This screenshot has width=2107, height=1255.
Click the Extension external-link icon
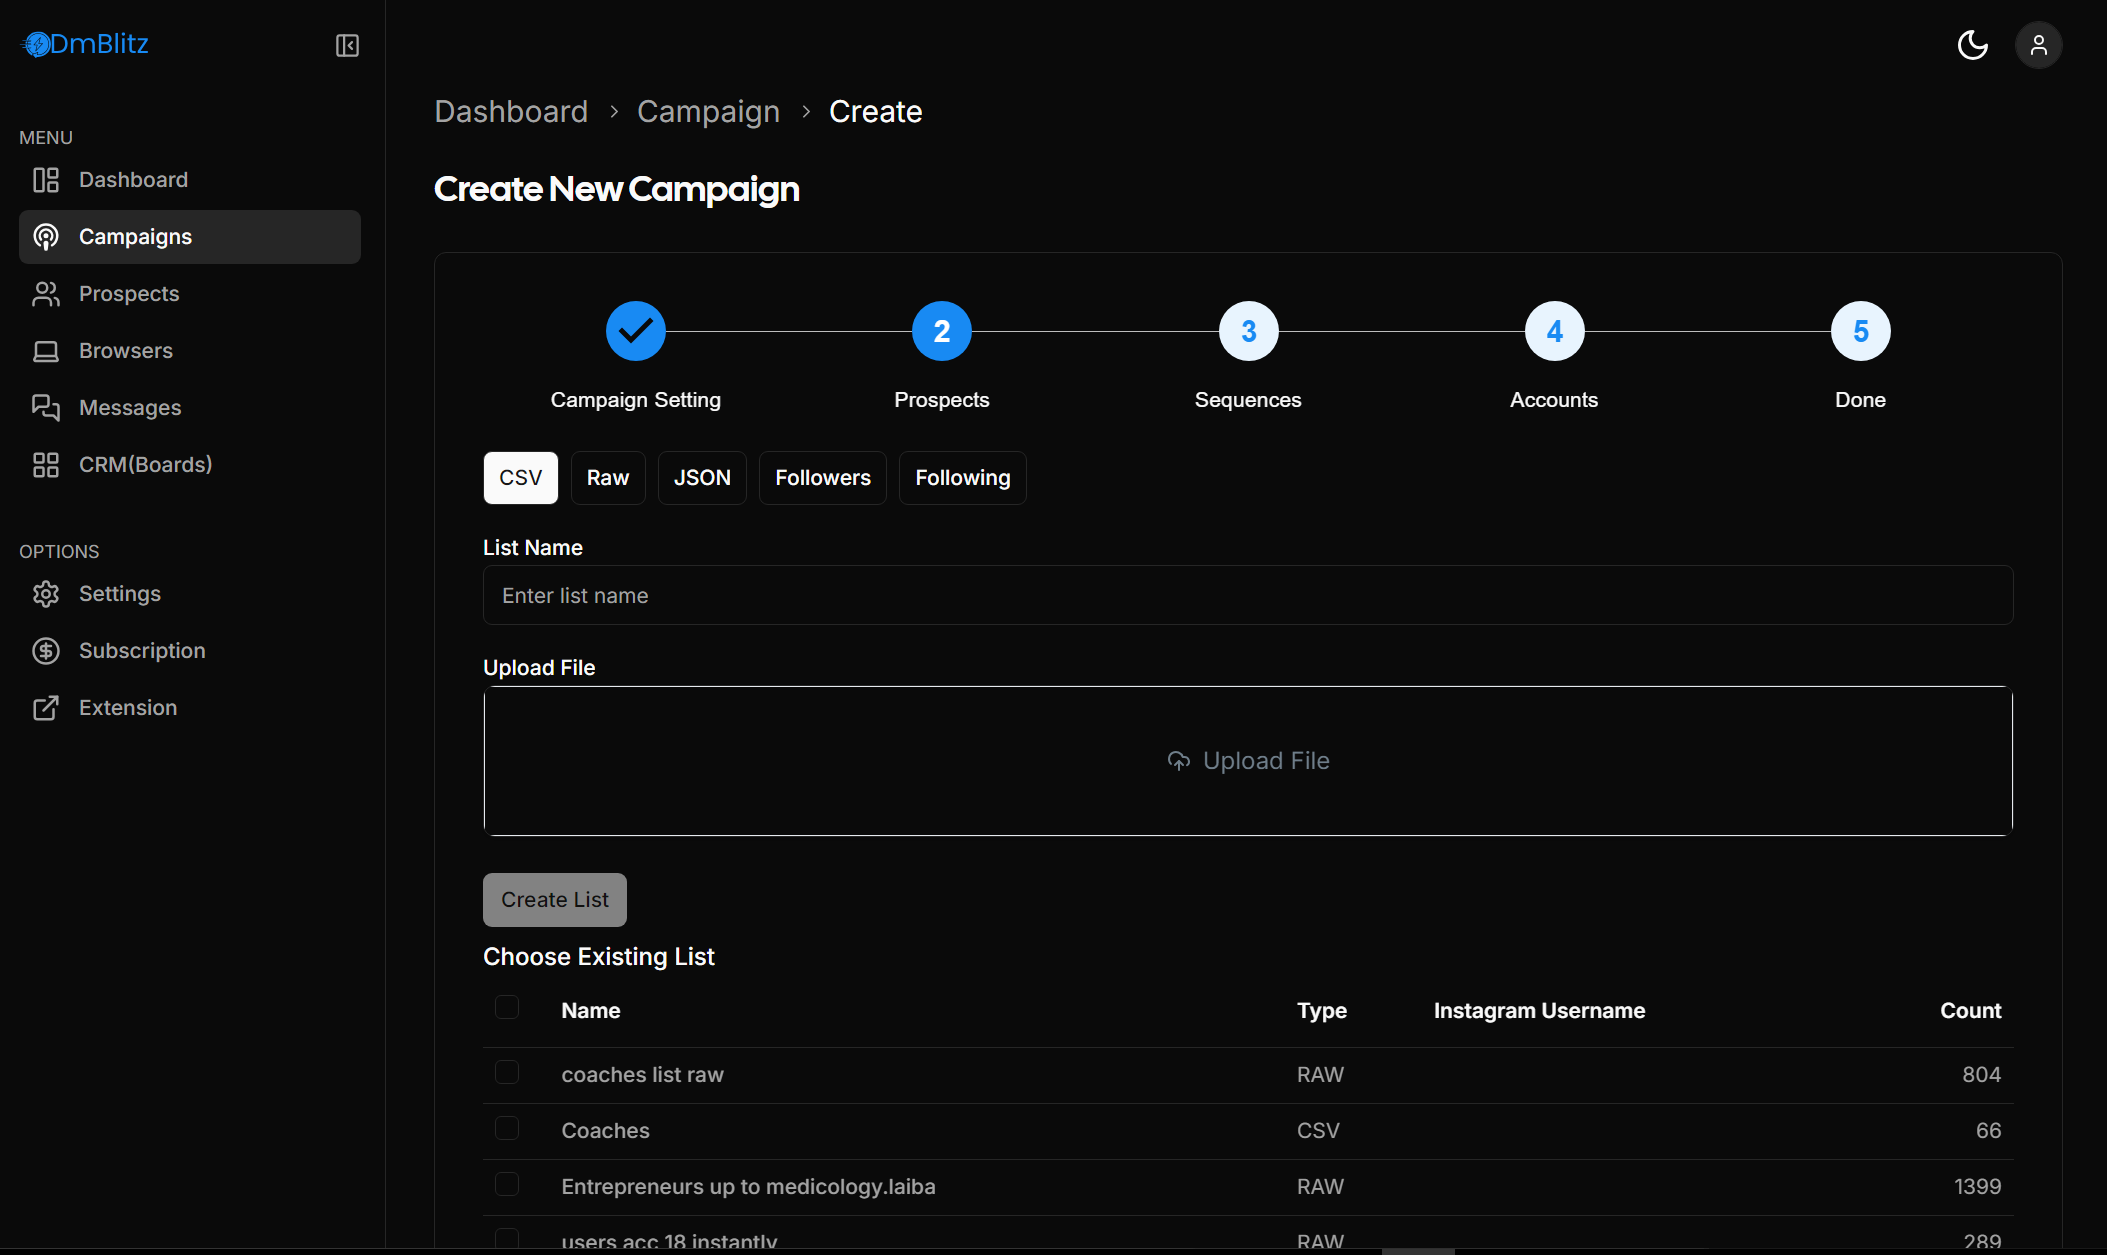coord(46,708)
